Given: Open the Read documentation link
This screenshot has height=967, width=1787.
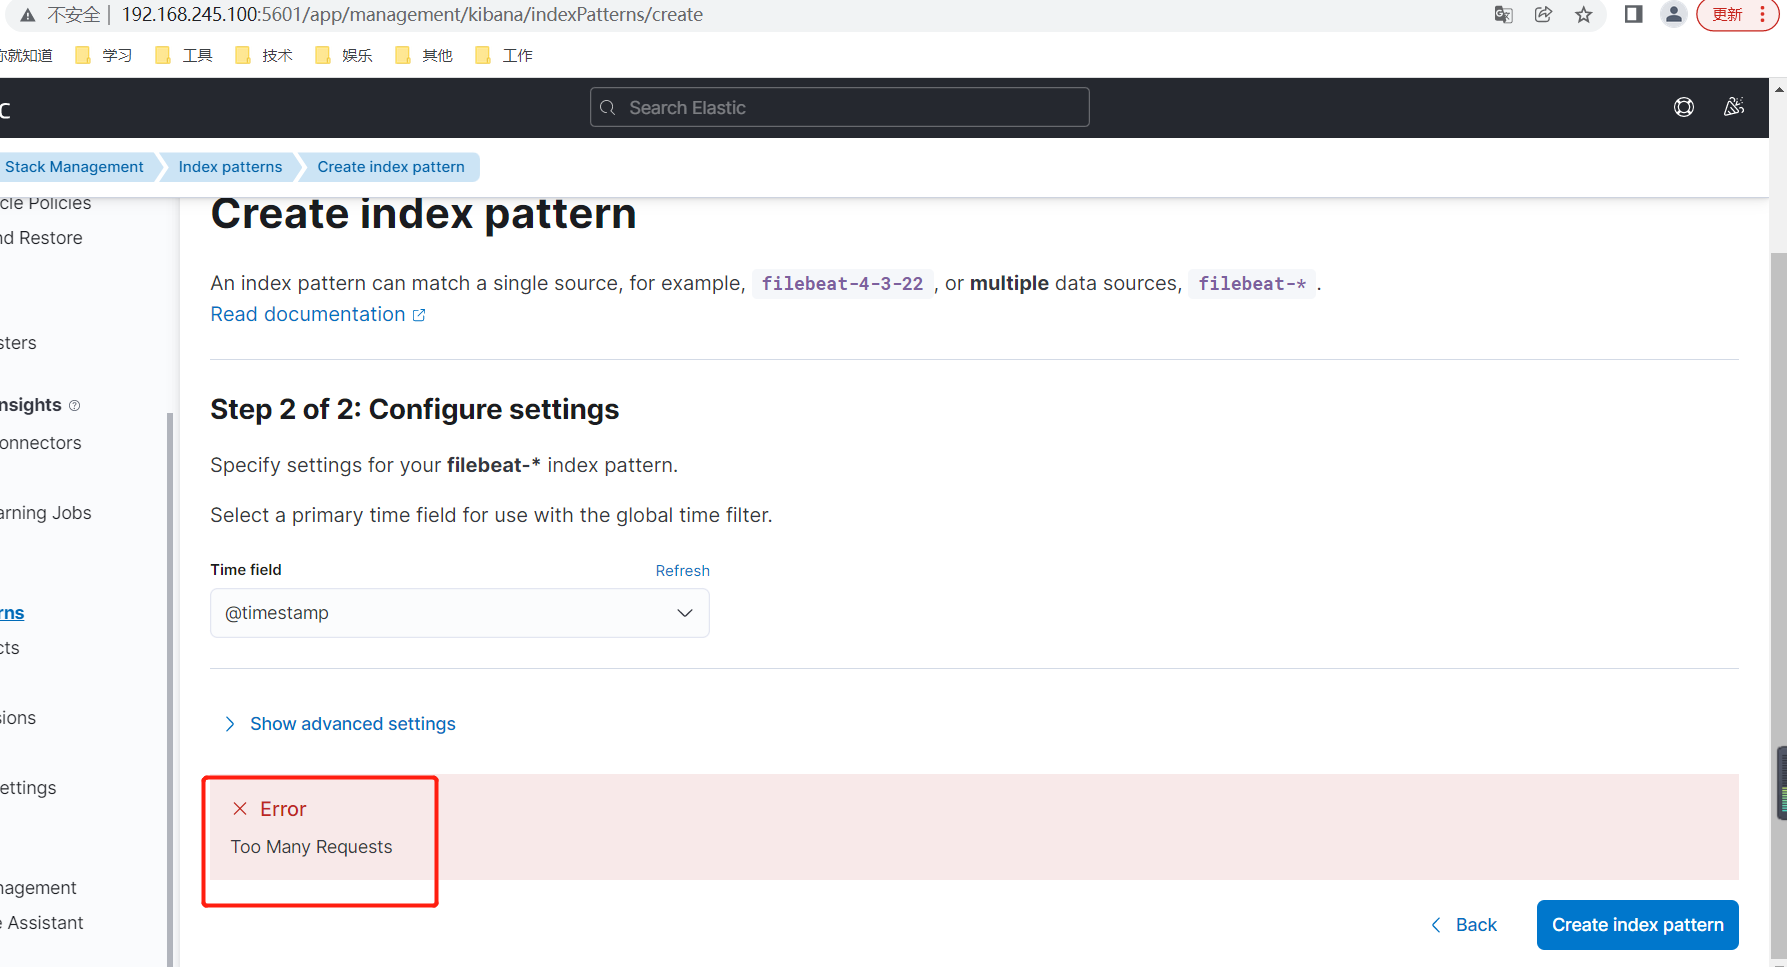Looking at the screenshot, I should tap(318, 314).
